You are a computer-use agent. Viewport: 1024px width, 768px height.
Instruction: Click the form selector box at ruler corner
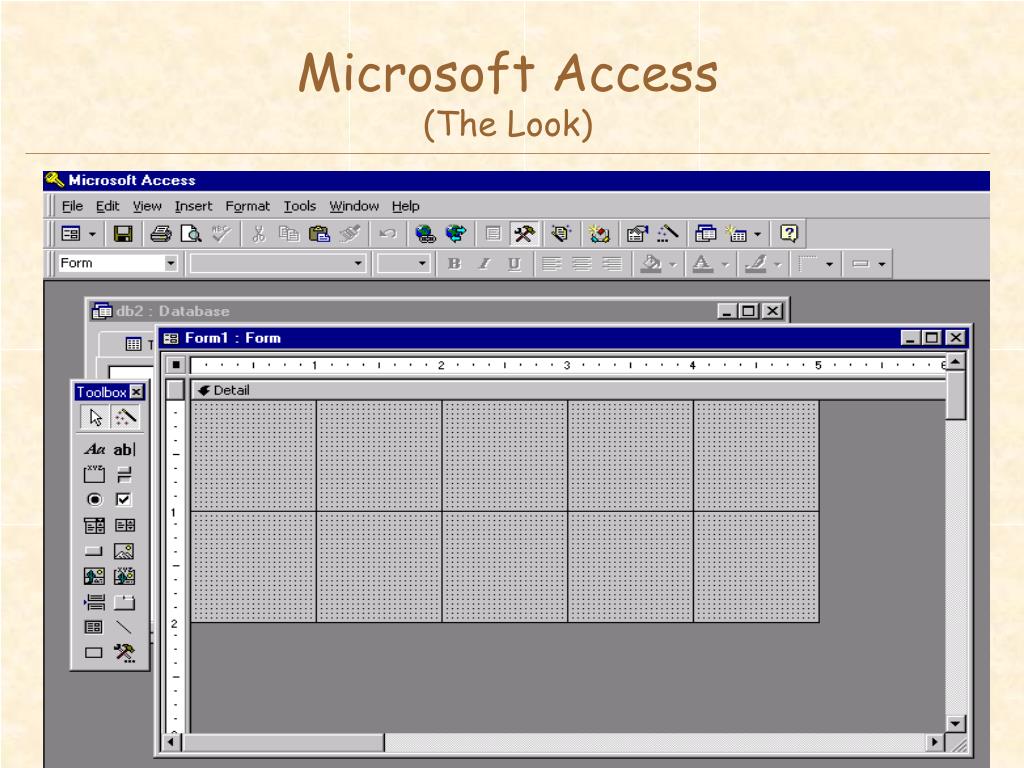pos(176,364)
